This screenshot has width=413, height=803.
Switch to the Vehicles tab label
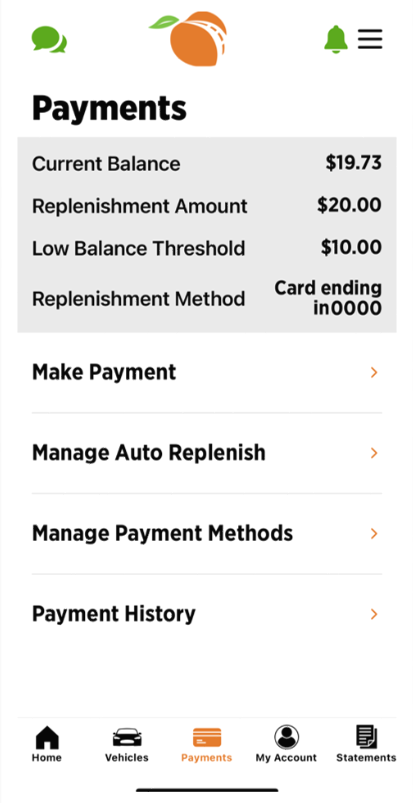[x=127, y=757]
